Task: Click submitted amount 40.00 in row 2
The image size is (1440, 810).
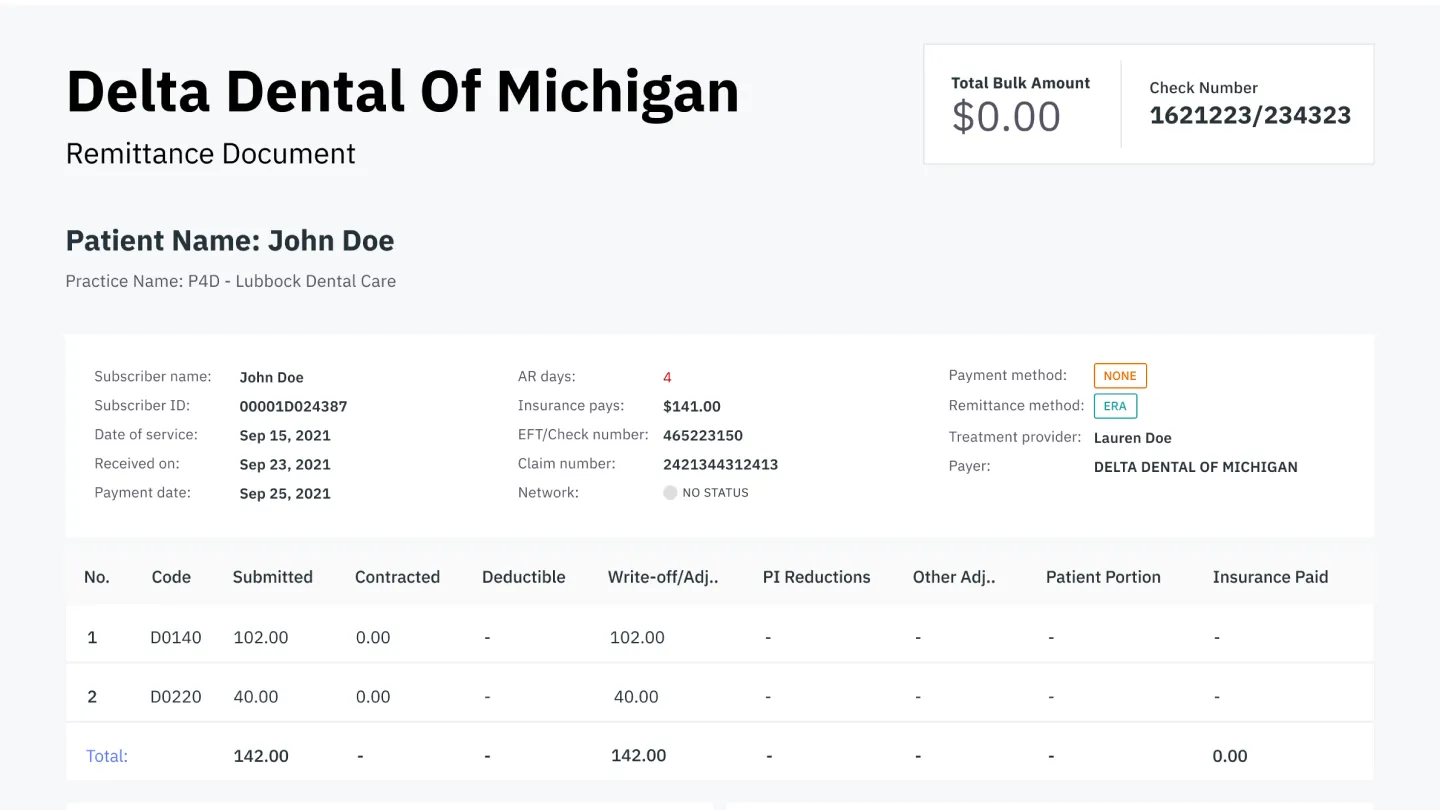Action: (256, 697)
